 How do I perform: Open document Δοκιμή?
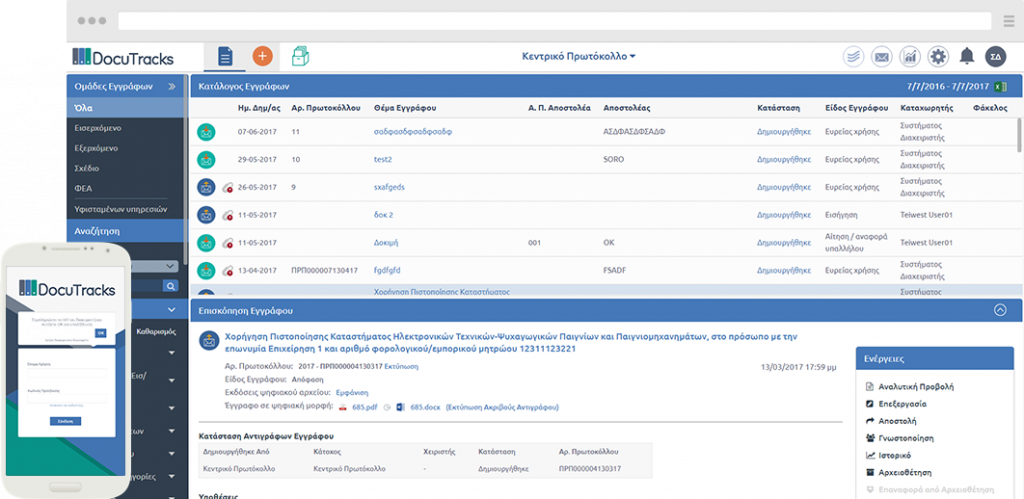point(386,243)
